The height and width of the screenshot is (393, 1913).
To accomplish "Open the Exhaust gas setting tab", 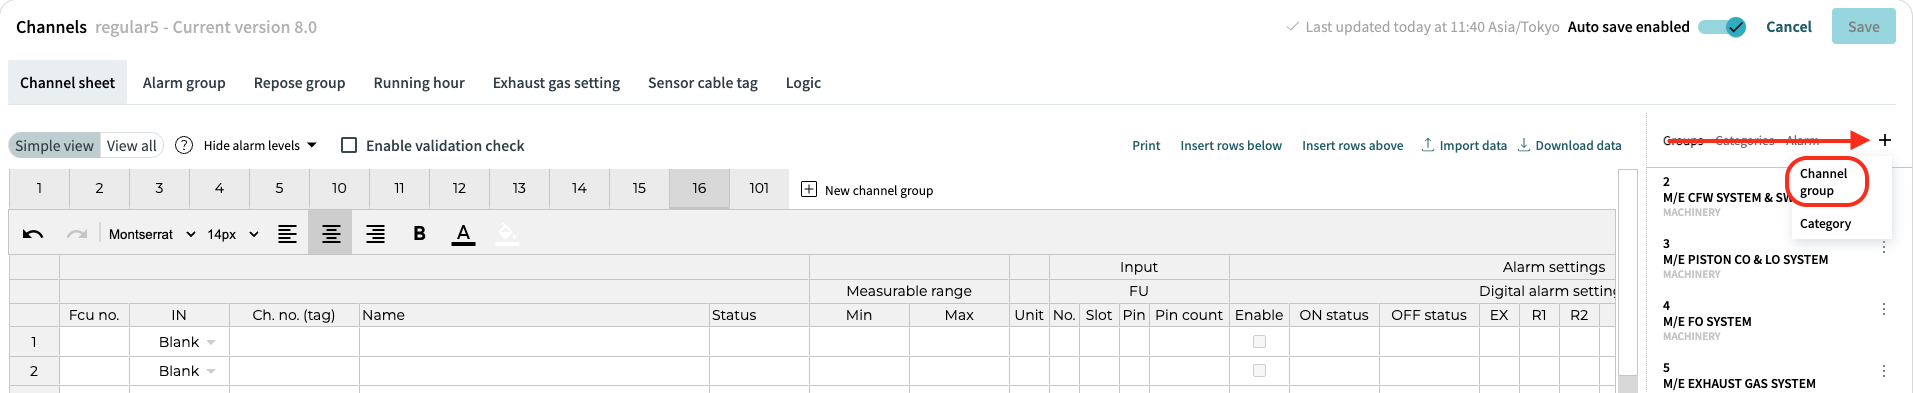I will coord(556,83).
